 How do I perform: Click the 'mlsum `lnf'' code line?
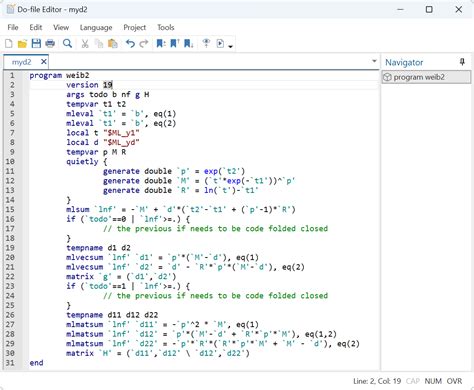(181, 209)
